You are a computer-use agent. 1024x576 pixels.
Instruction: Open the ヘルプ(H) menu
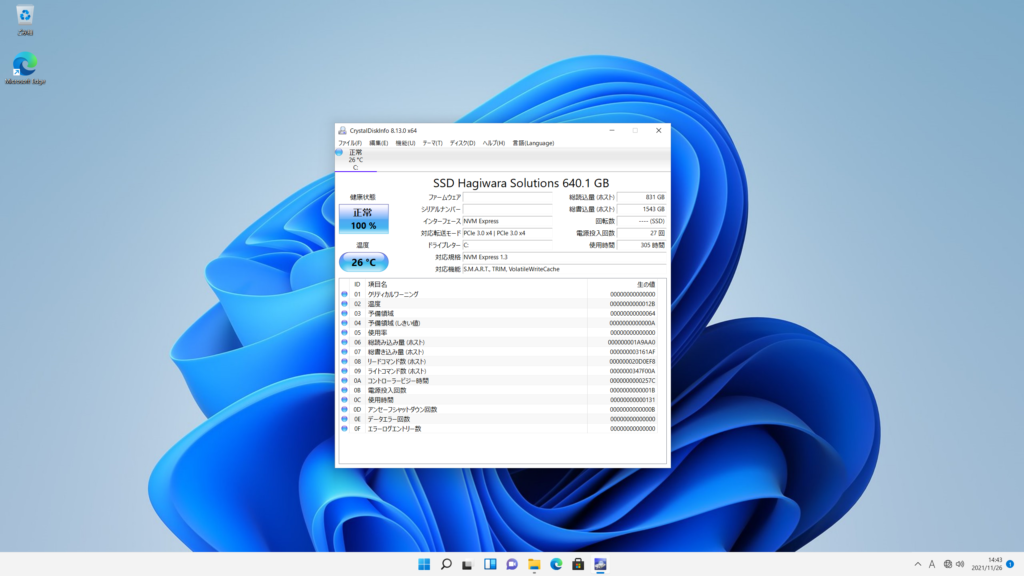pos(493,143)
